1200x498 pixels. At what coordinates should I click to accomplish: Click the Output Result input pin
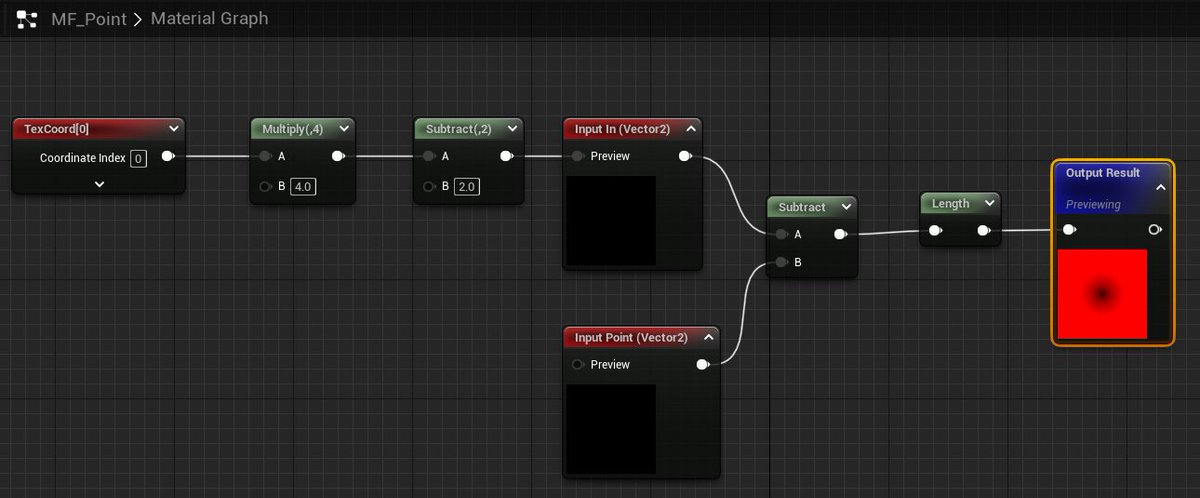[x=1069, y=230]
